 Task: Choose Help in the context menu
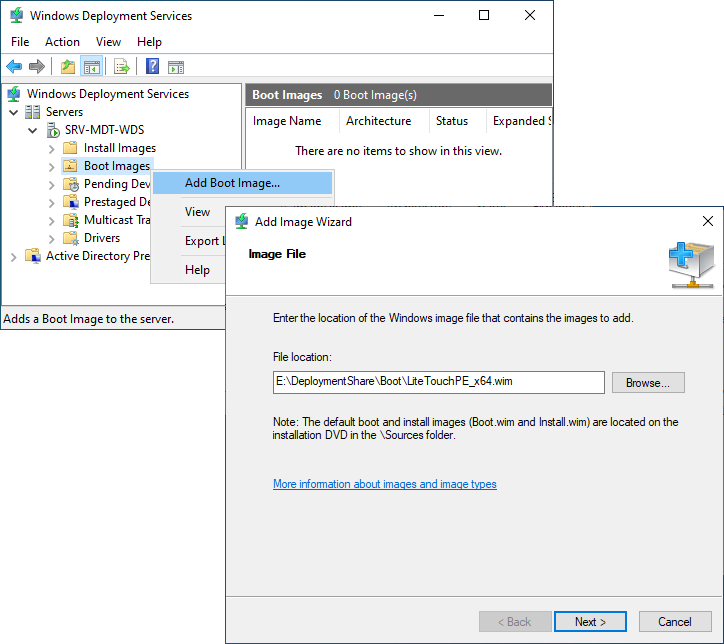pos(198,270)
